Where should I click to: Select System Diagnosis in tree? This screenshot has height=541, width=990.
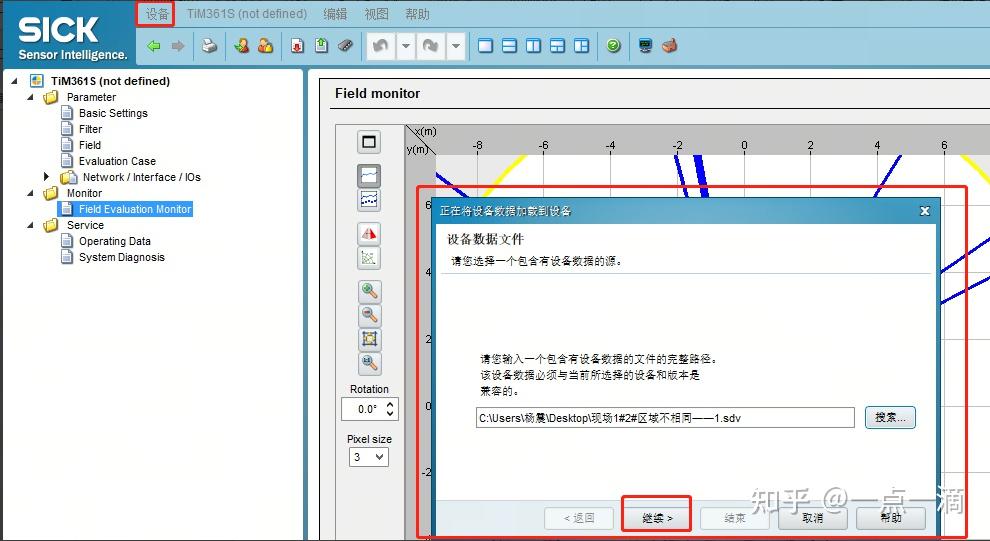121,257
